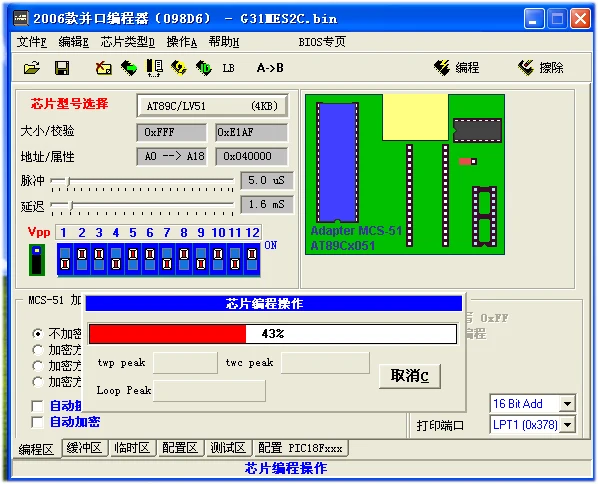This screenshot has width=598, height=484.
Task: Open the 芯片类型D menu
Action: coord(127,42)
